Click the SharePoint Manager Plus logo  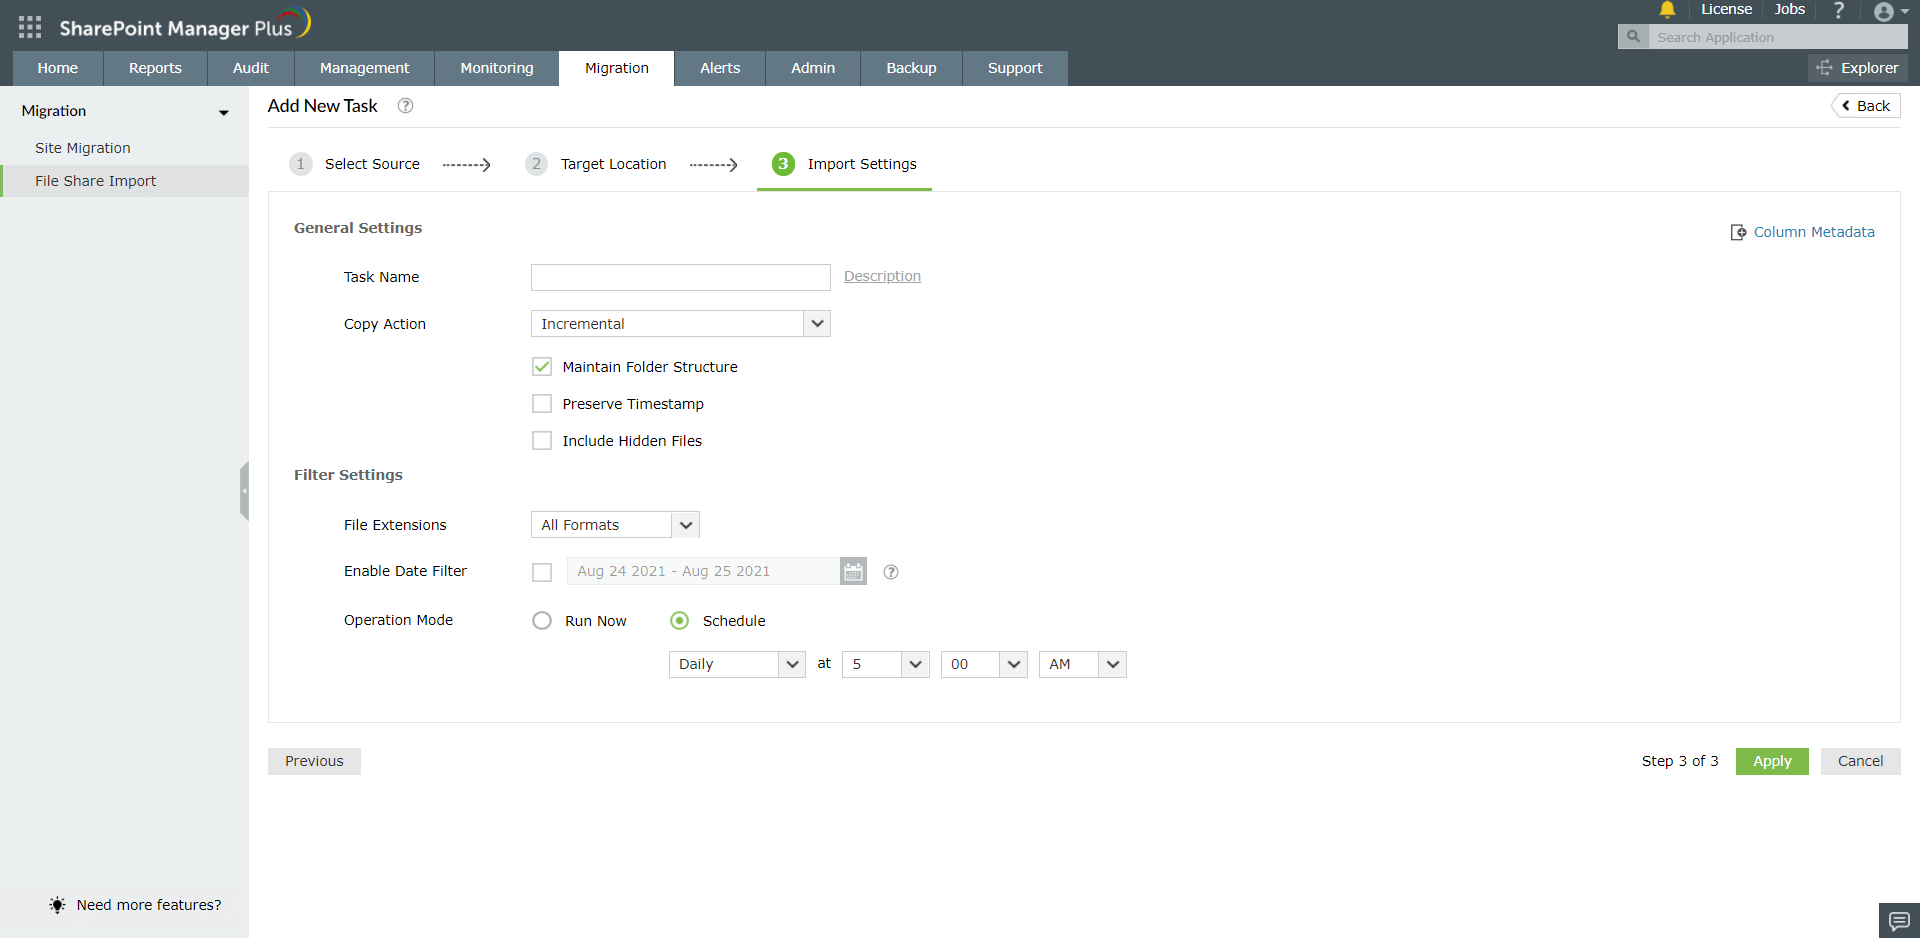click(x=185, y=25)
